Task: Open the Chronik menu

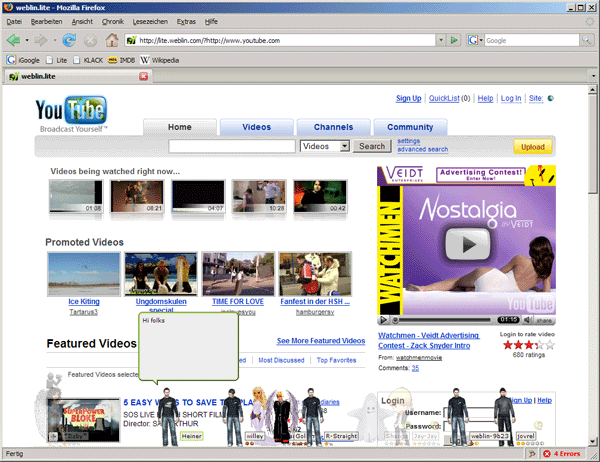Action: pos(113,21)
